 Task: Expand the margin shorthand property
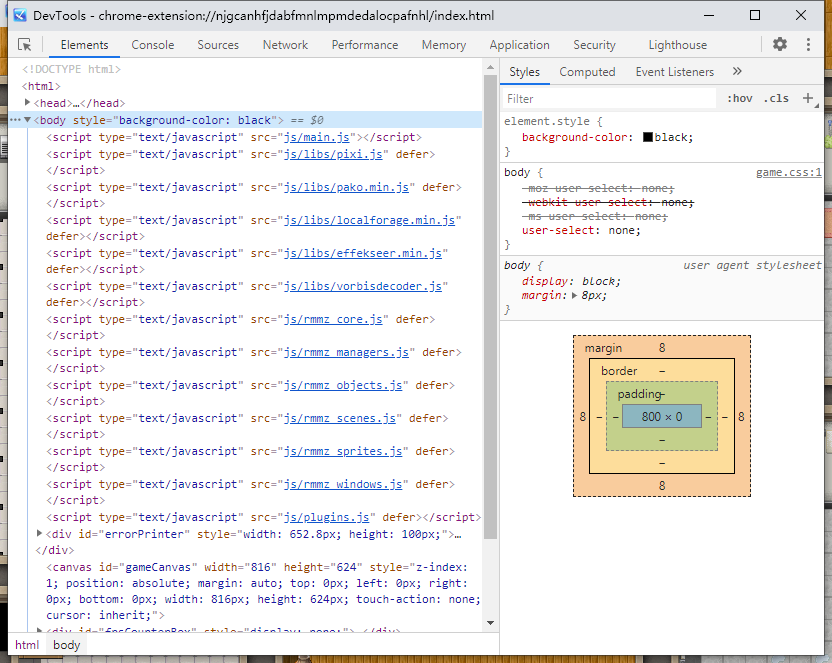coord(574,295)
